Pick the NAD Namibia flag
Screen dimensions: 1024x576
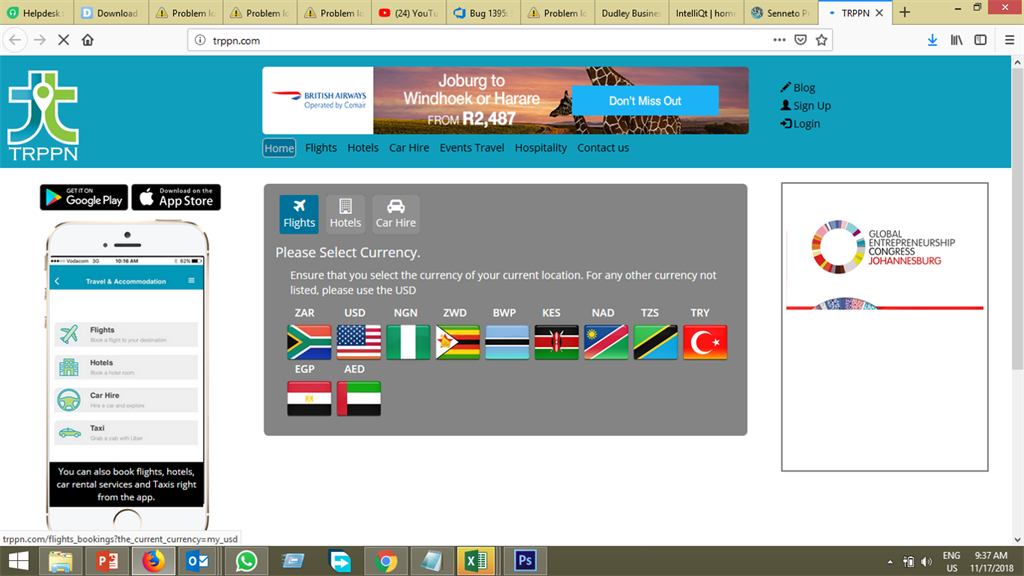(x=606, y=342)
